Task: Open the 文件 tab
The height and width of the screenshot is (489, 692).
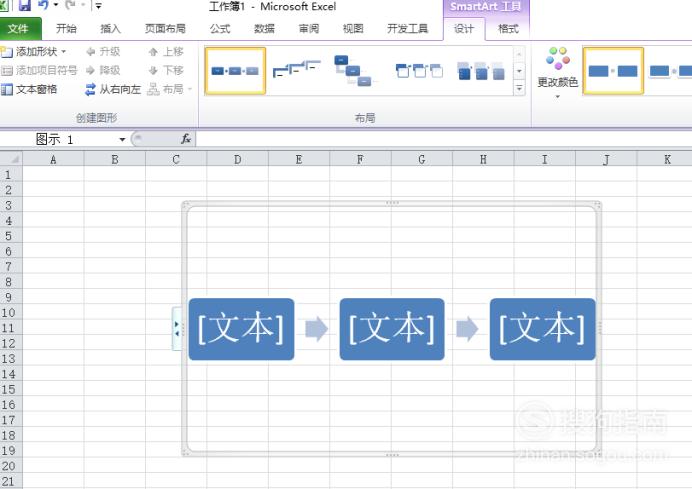Action: click(x=19, y=29)
